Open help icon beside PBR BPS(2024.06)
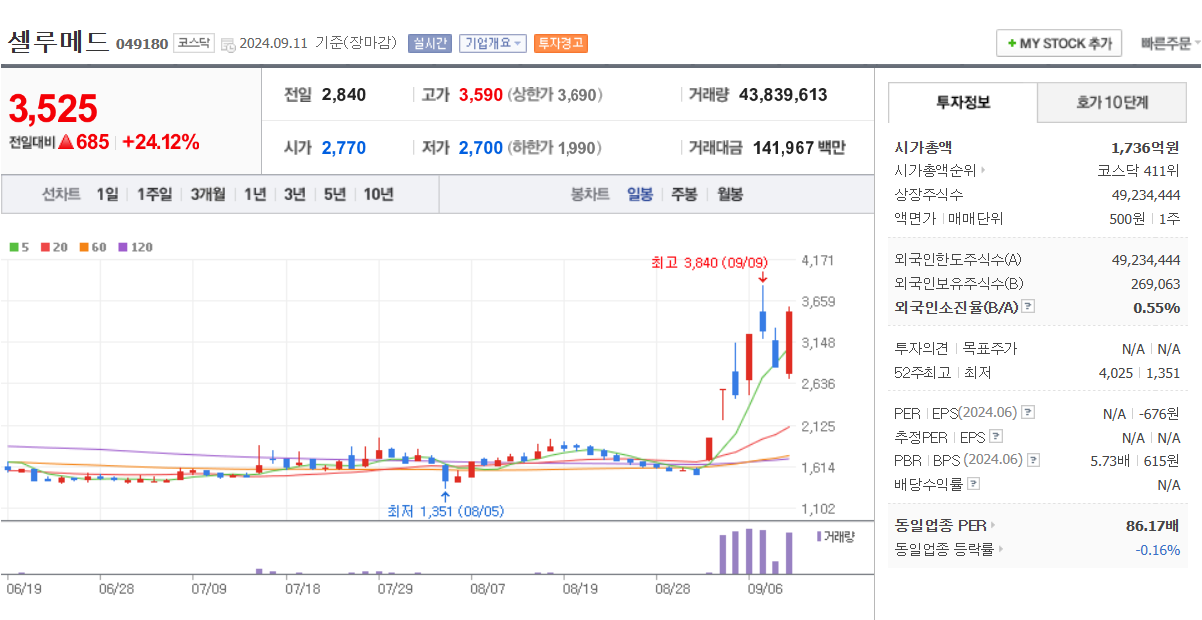Viewport: 1202px width, 620px height. tap(1033, 461)
